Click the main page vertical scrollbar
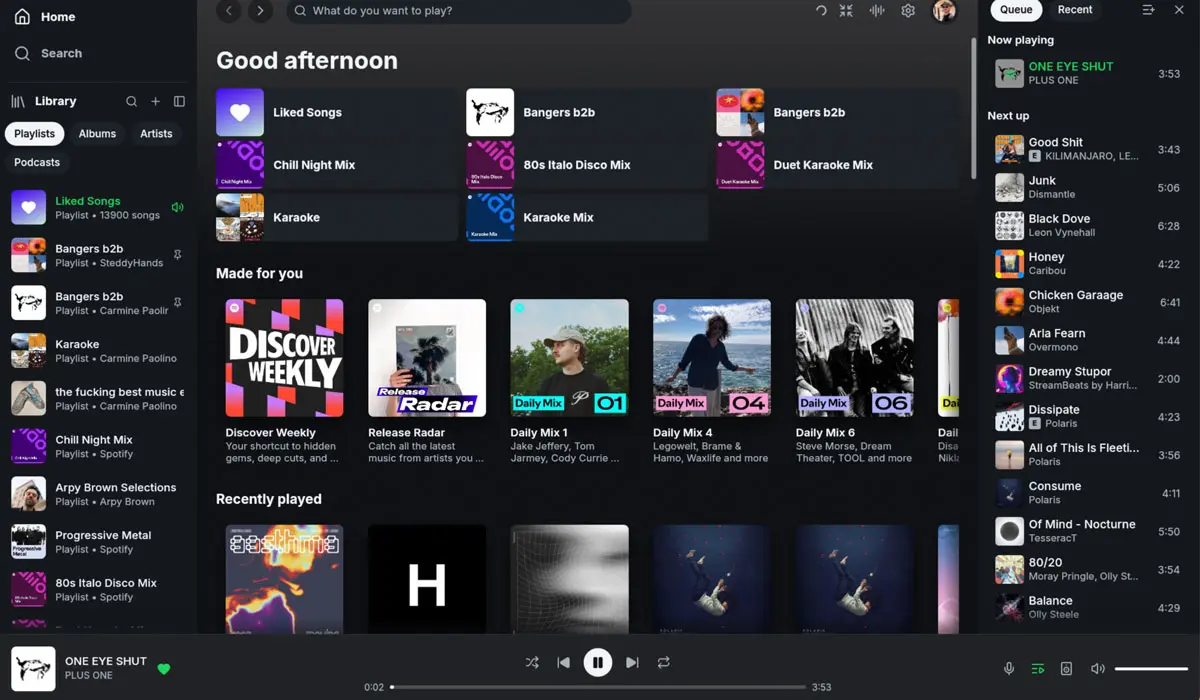The image size is (1200, 700). pos(973,108)
